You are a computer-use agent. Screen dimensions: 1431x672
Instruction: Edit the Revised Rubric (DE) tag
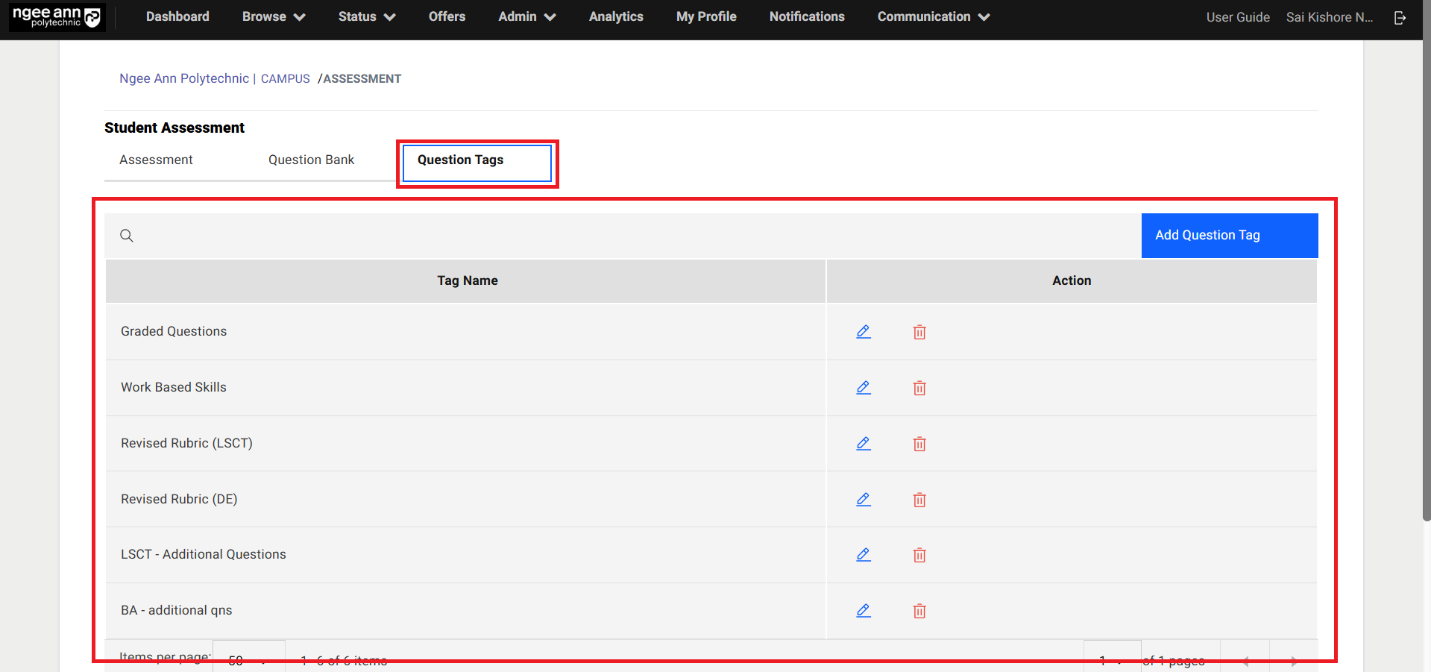pyautogui.click(x=863, y=500)
